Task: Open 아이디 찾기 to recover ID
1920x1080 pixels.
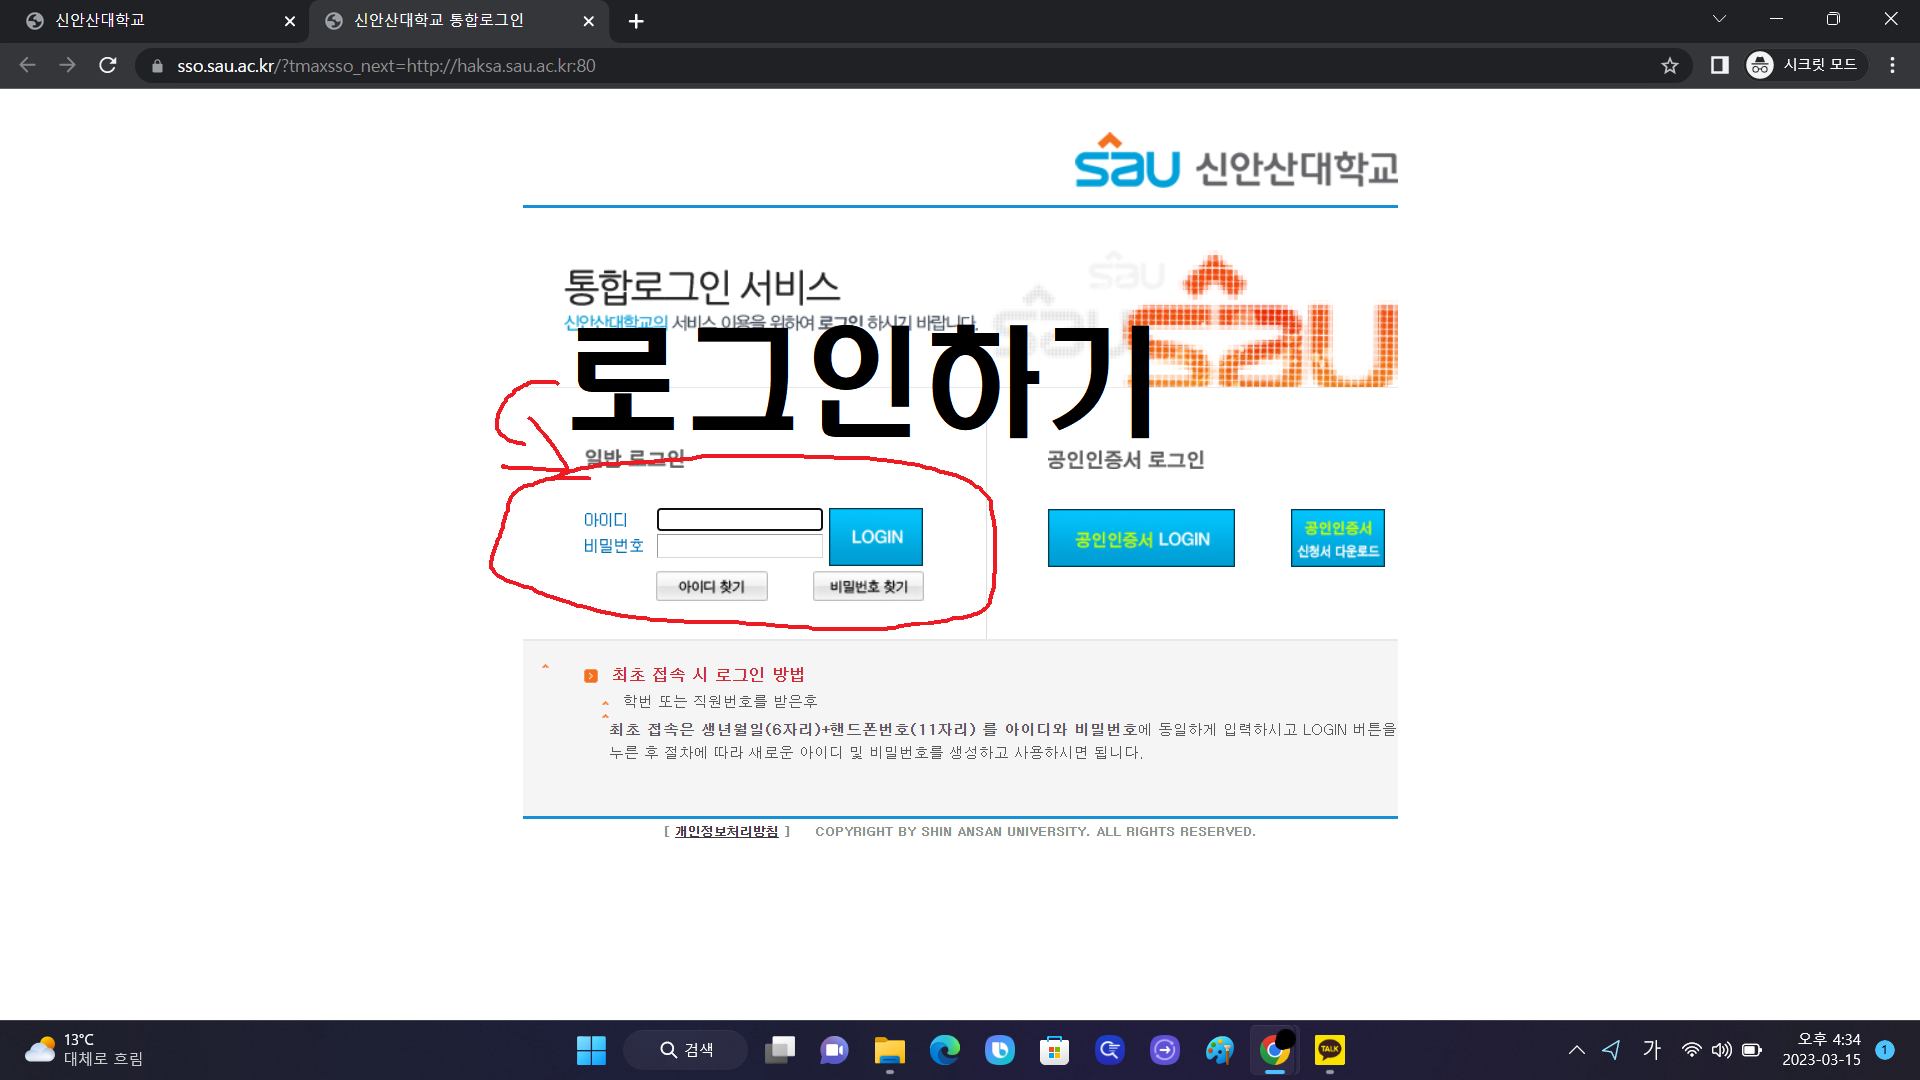Action: (712, 586)
